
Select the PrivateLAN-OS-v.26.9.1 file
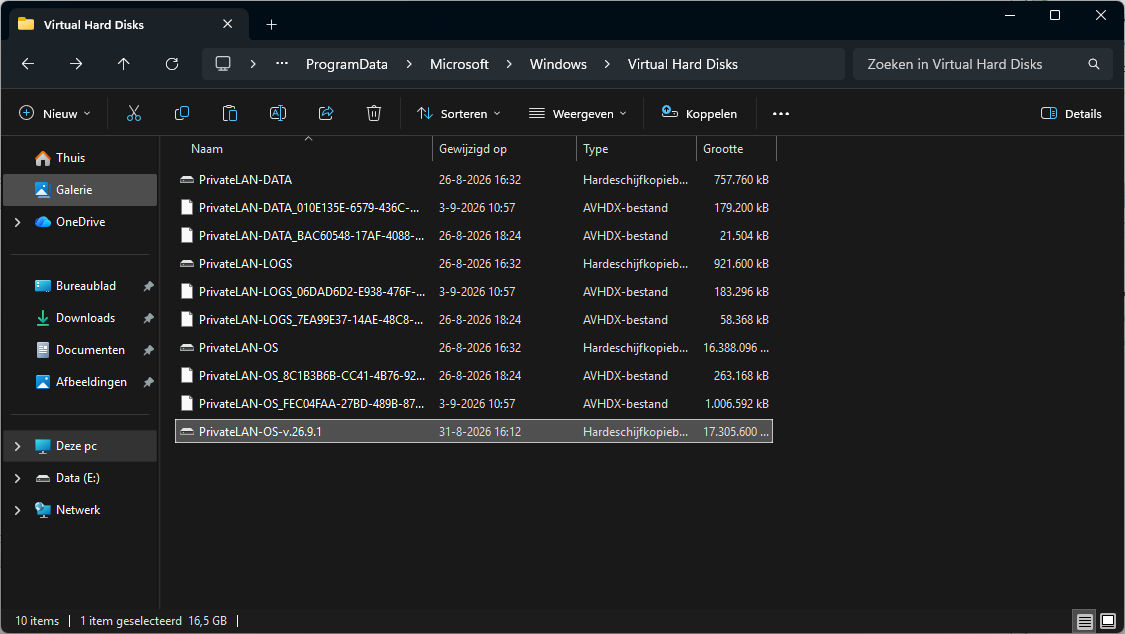tap(474, 432)
